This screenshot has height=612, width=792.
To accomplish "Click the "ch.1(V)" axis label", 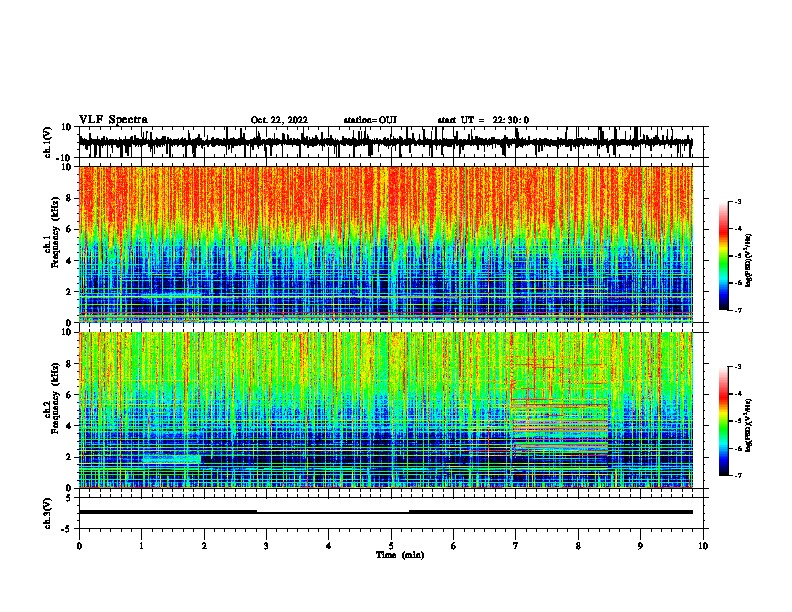I will point(48,142).
